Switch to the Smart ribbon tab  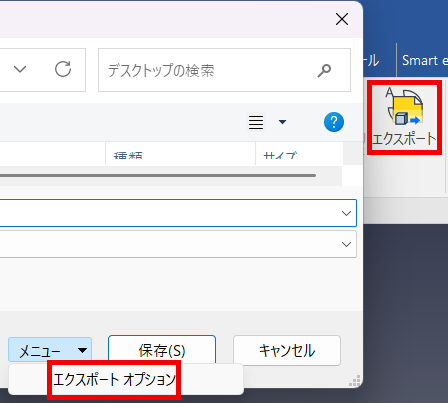click(x=425, y=61)
